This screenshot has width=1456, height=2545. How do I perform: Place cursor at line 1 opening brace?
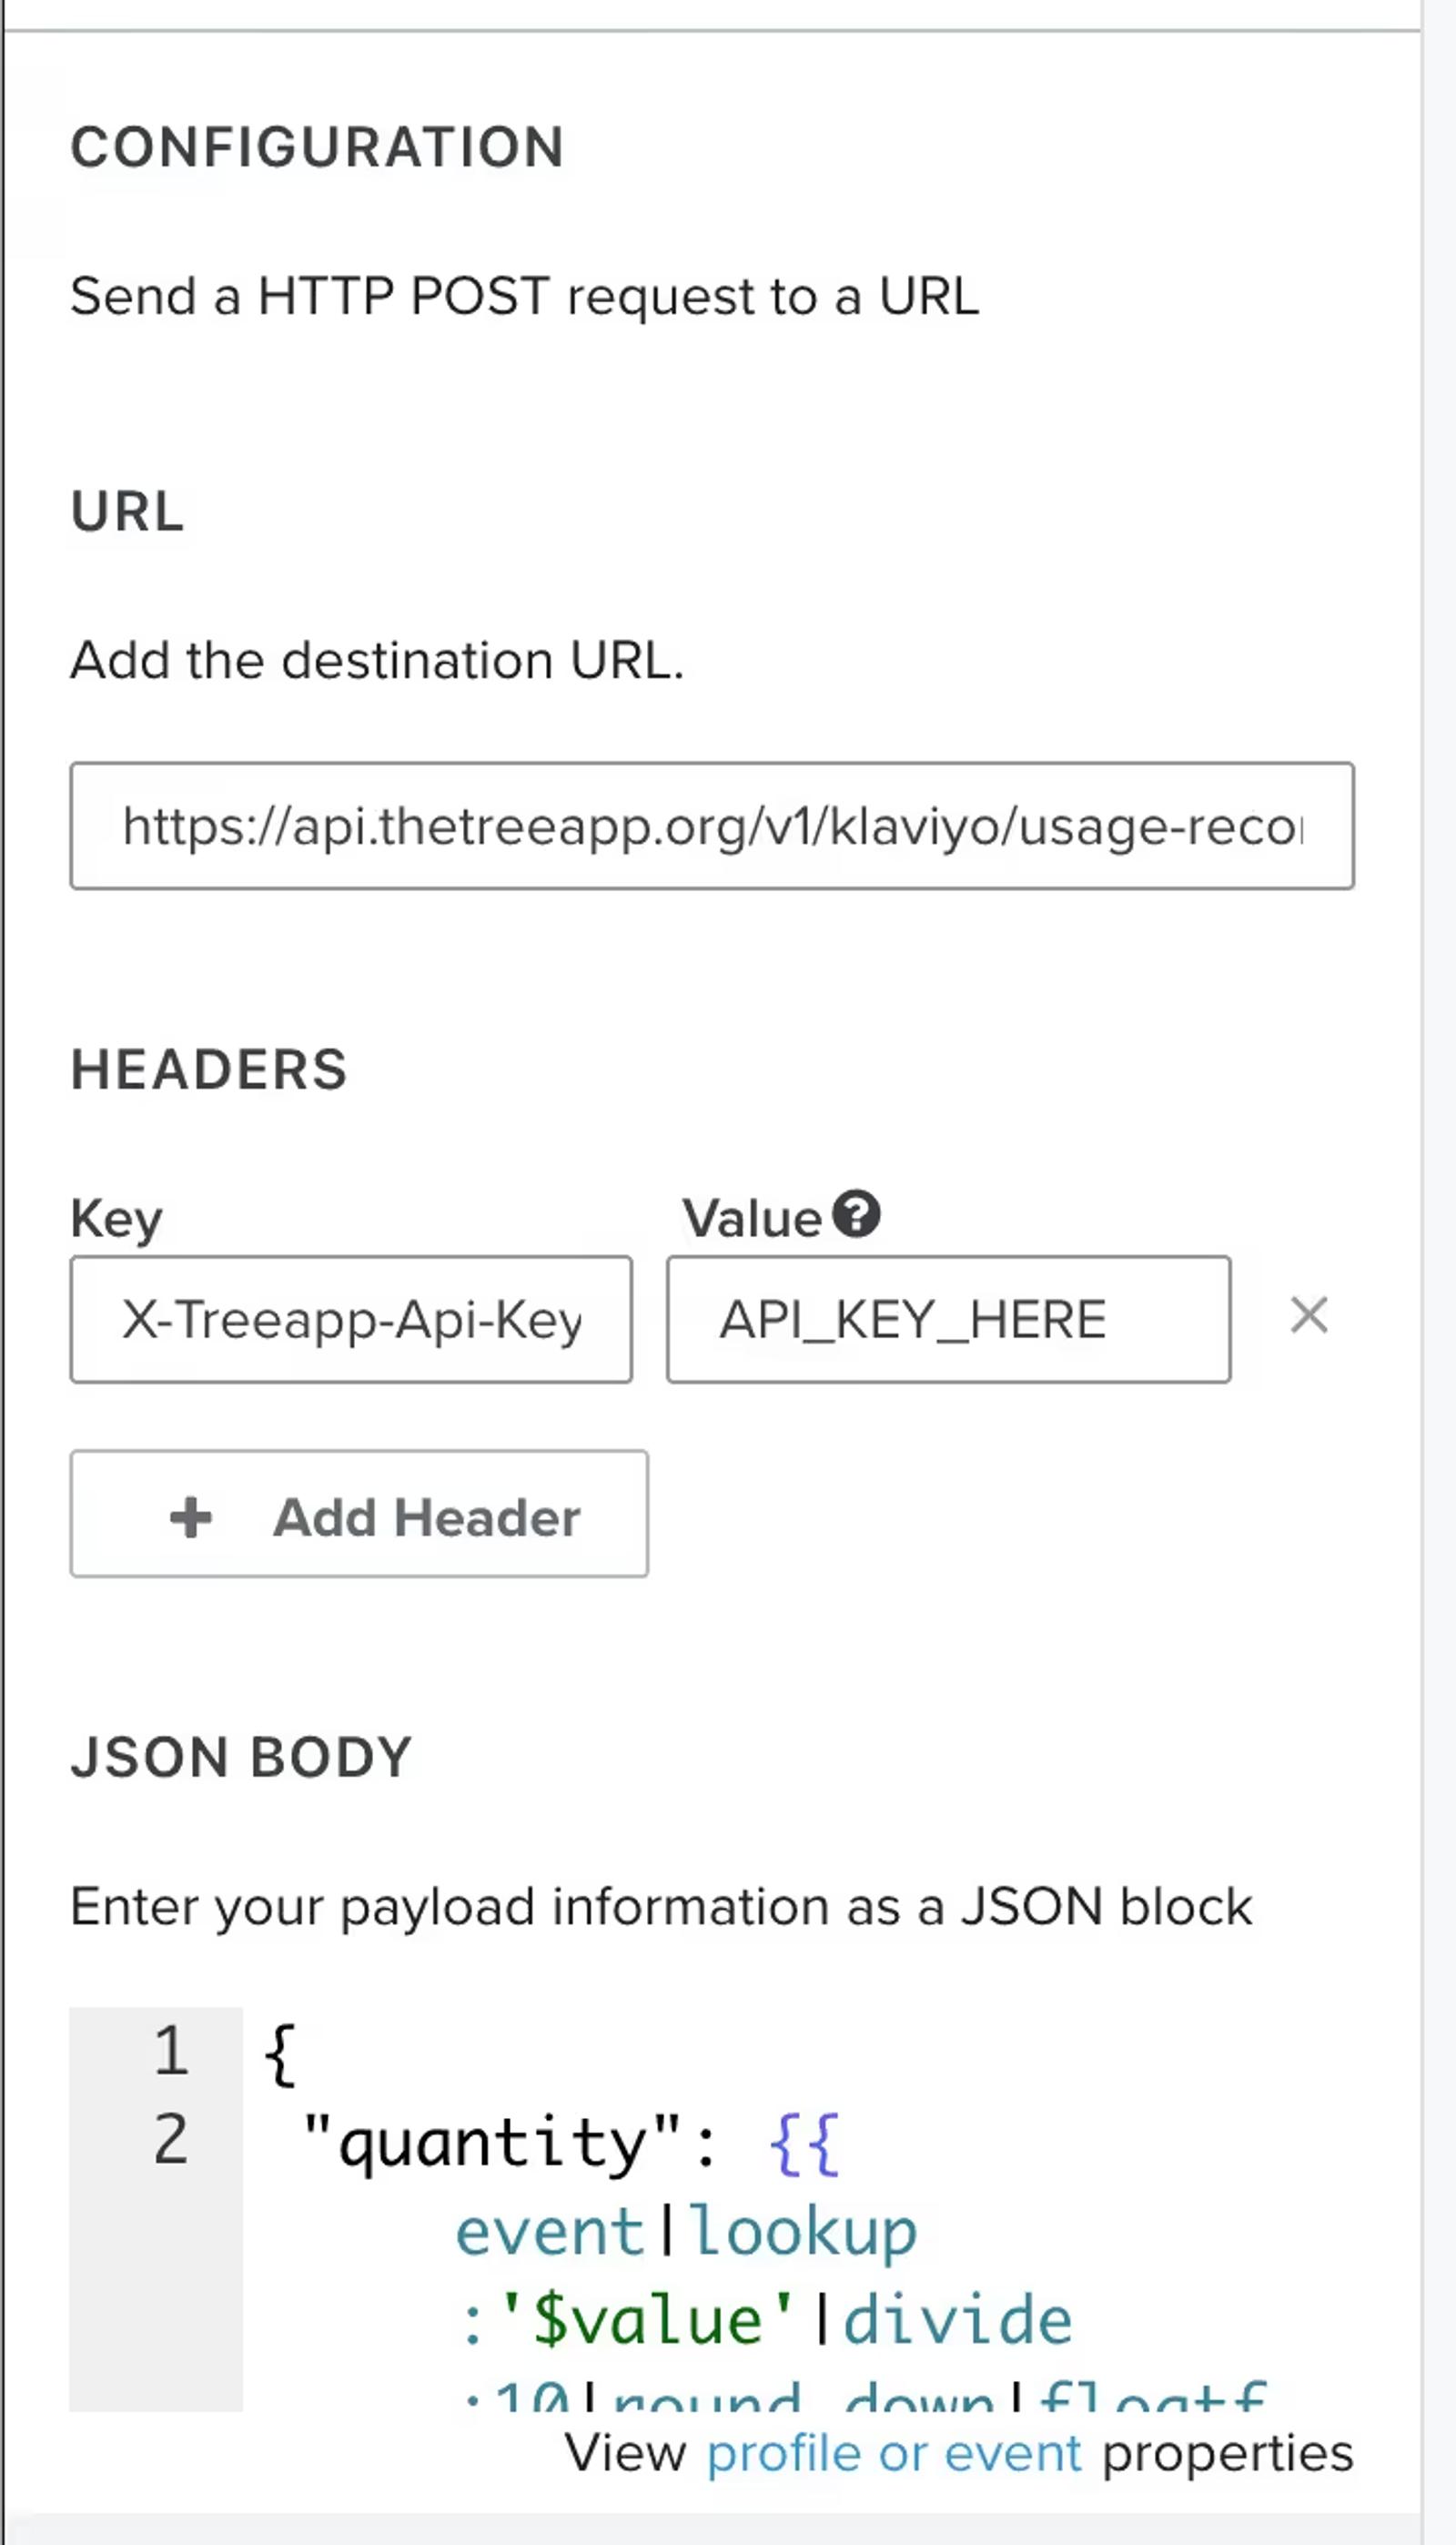tap(280, 2054)
